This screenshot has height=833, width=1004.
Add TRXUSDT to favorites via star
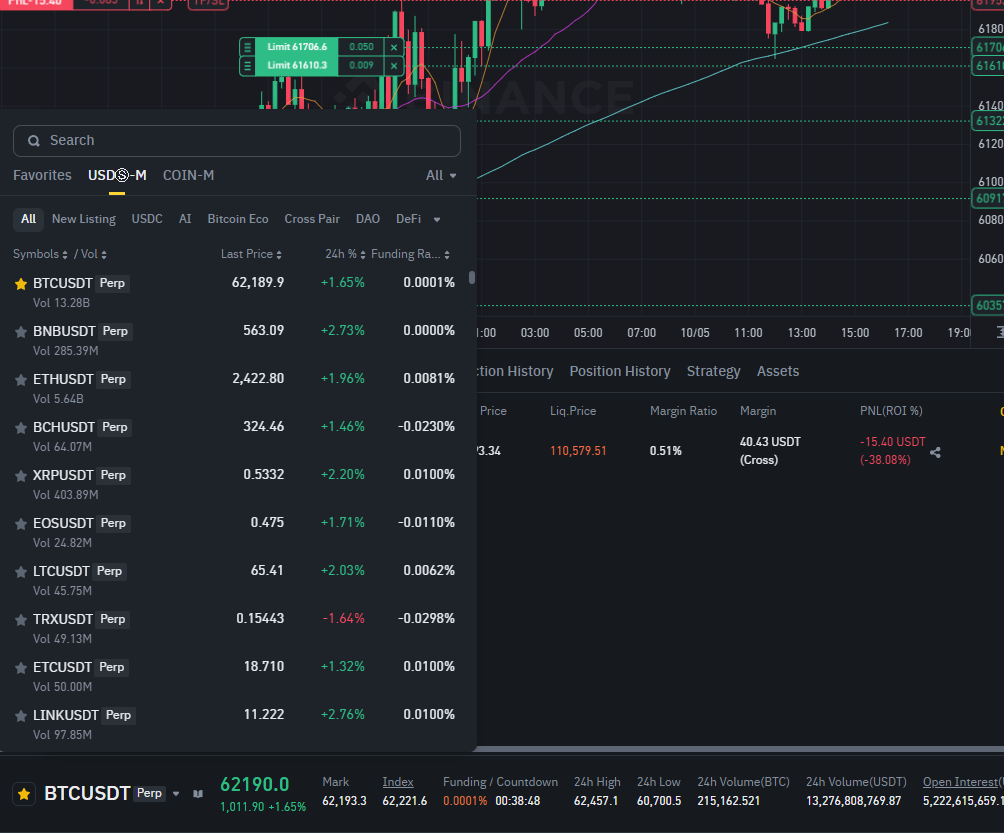(x=21, y=620)
